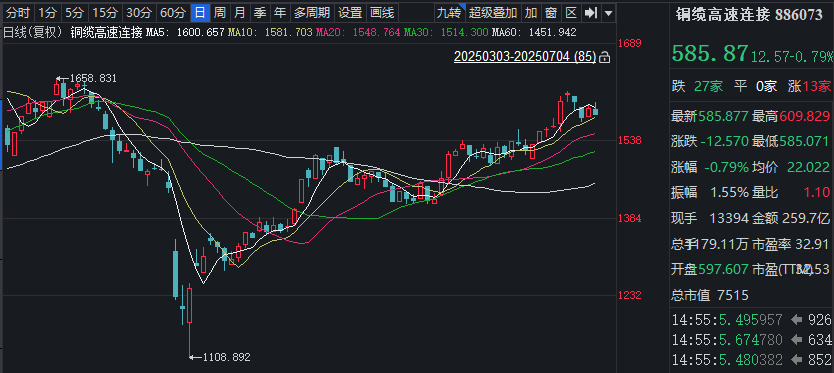Viewport: 834px width, 373px height.
Task: Click the 1232 price axis label
Action: [x=630, y=296]
